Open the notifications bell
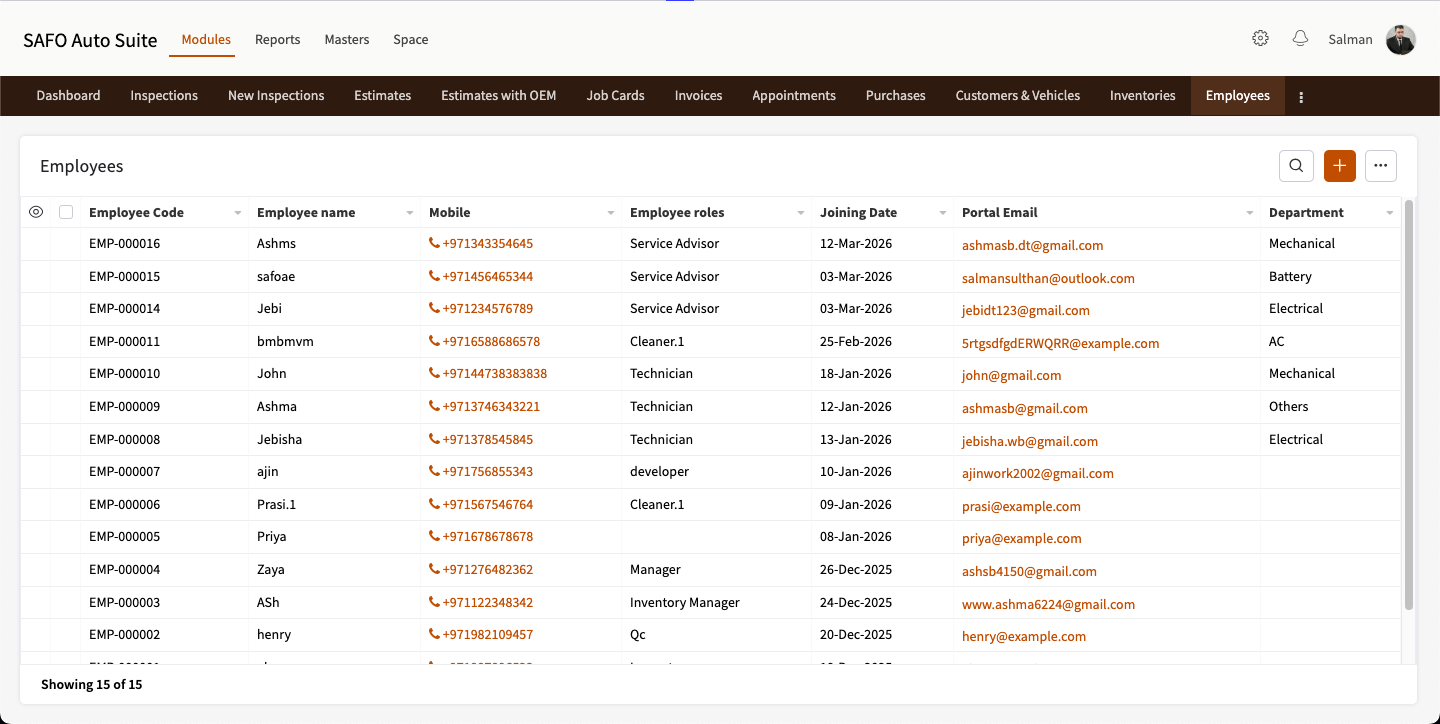The image size is (1440, 724). click(1300, 39)
